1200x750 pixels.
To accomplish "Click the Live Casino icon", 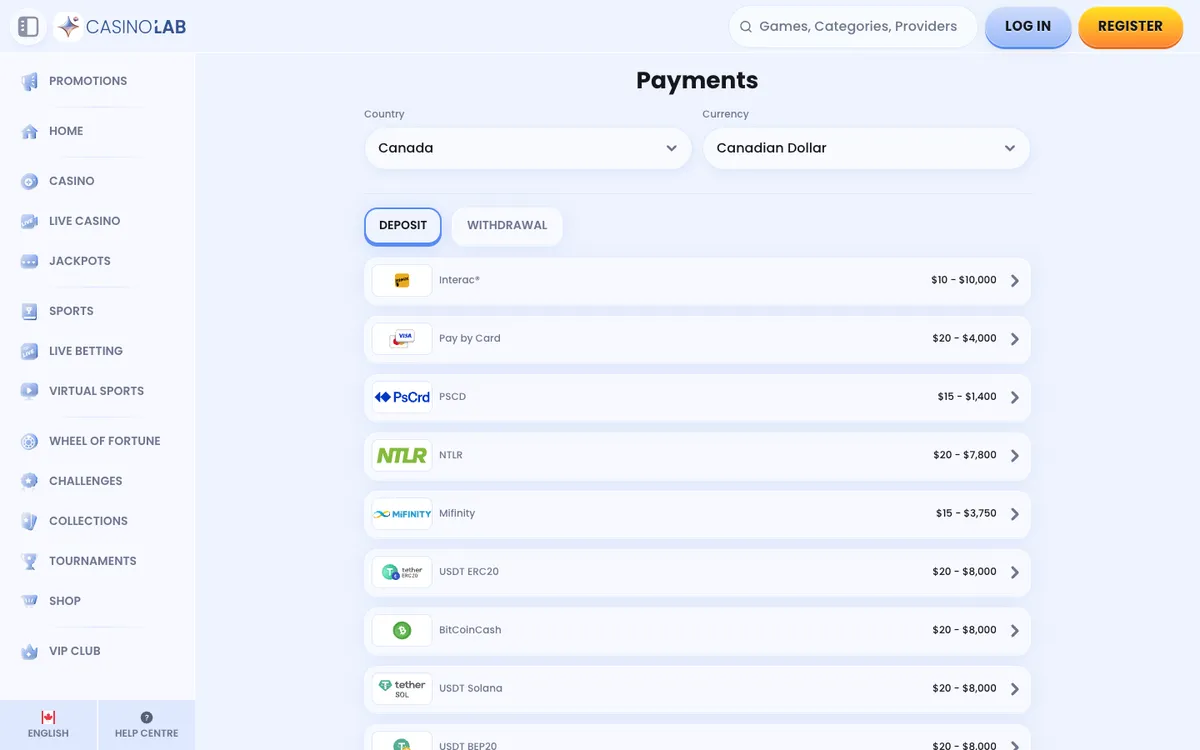I will (x=30, y=221).
